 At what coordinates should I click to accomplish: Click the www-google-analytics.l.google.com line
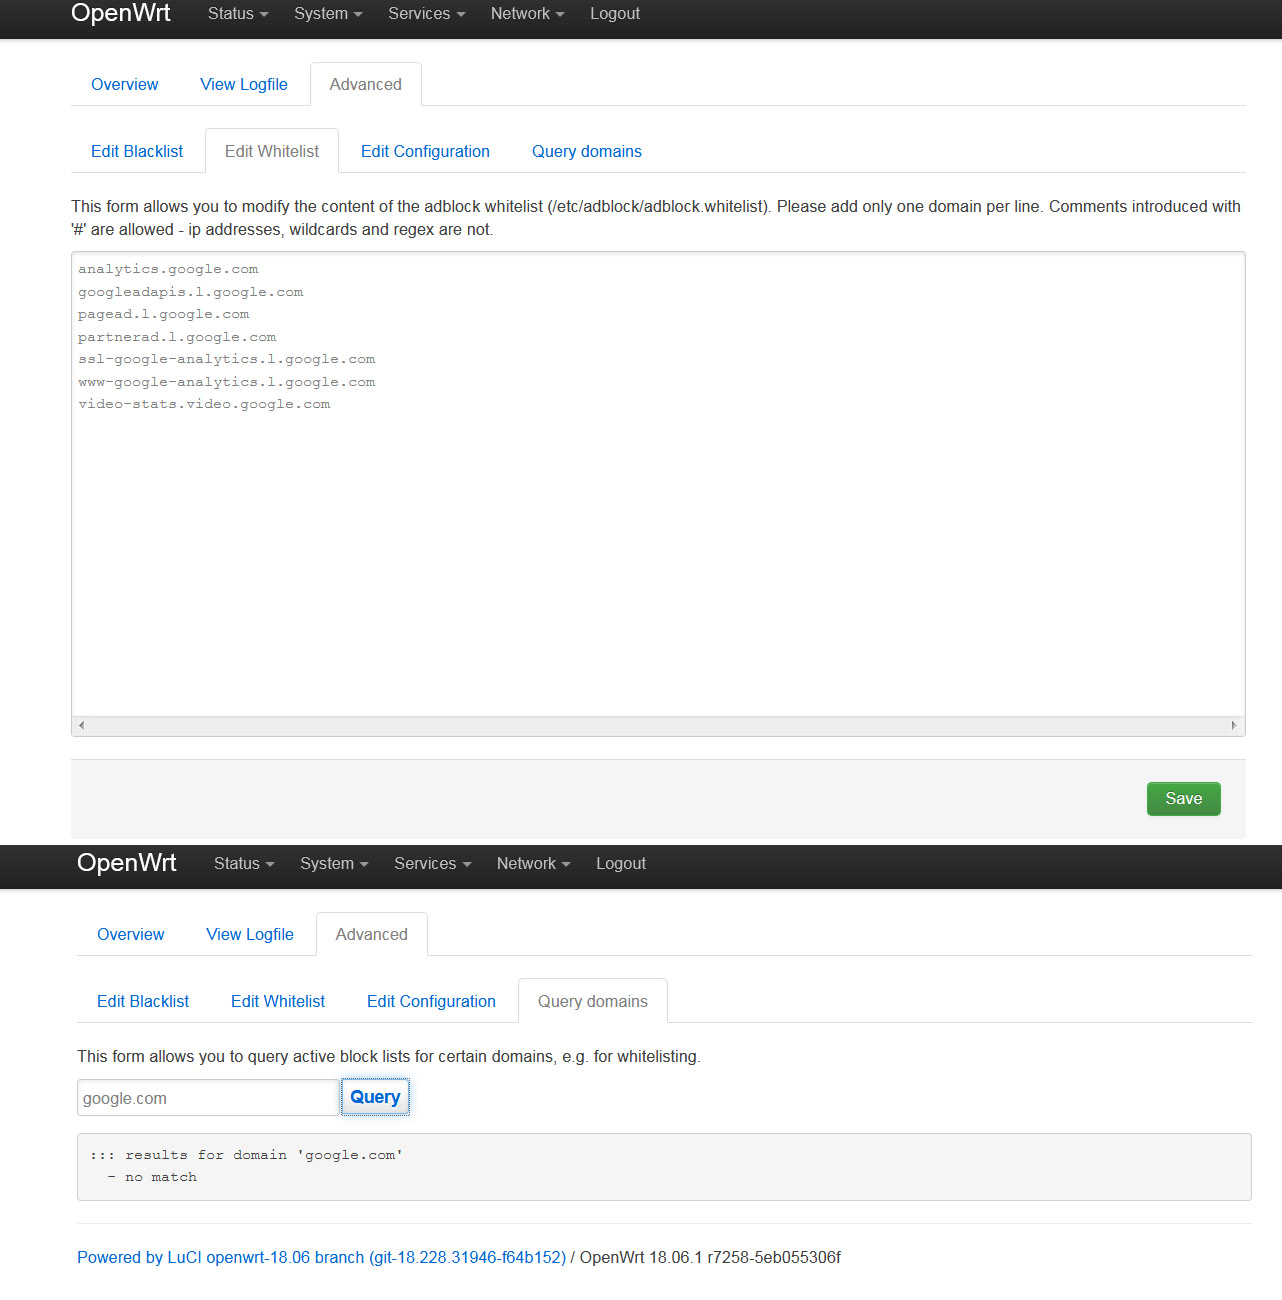227,382
